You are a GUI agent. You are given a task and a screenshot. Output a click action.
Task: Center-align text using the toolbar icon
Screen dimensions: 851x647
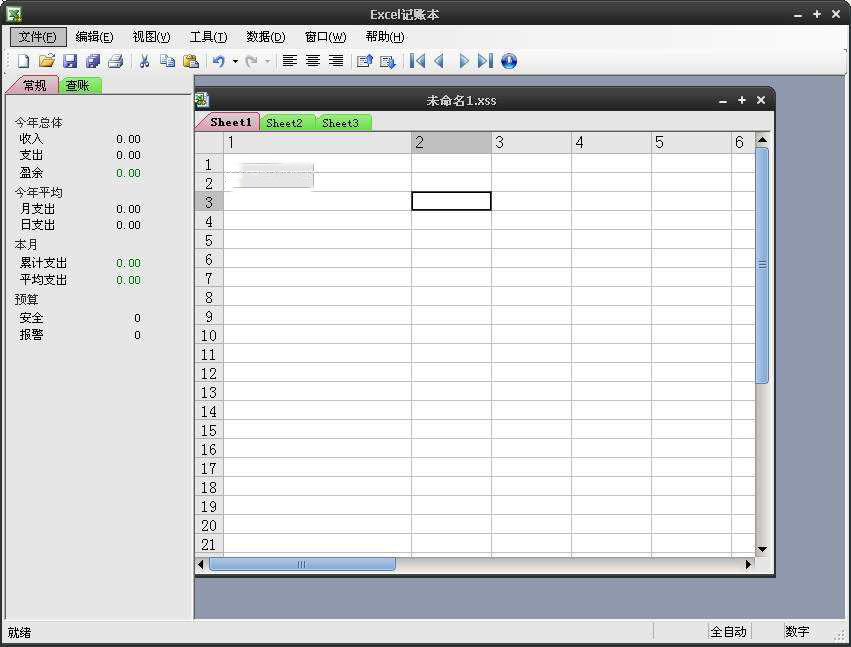coord(313,61)
